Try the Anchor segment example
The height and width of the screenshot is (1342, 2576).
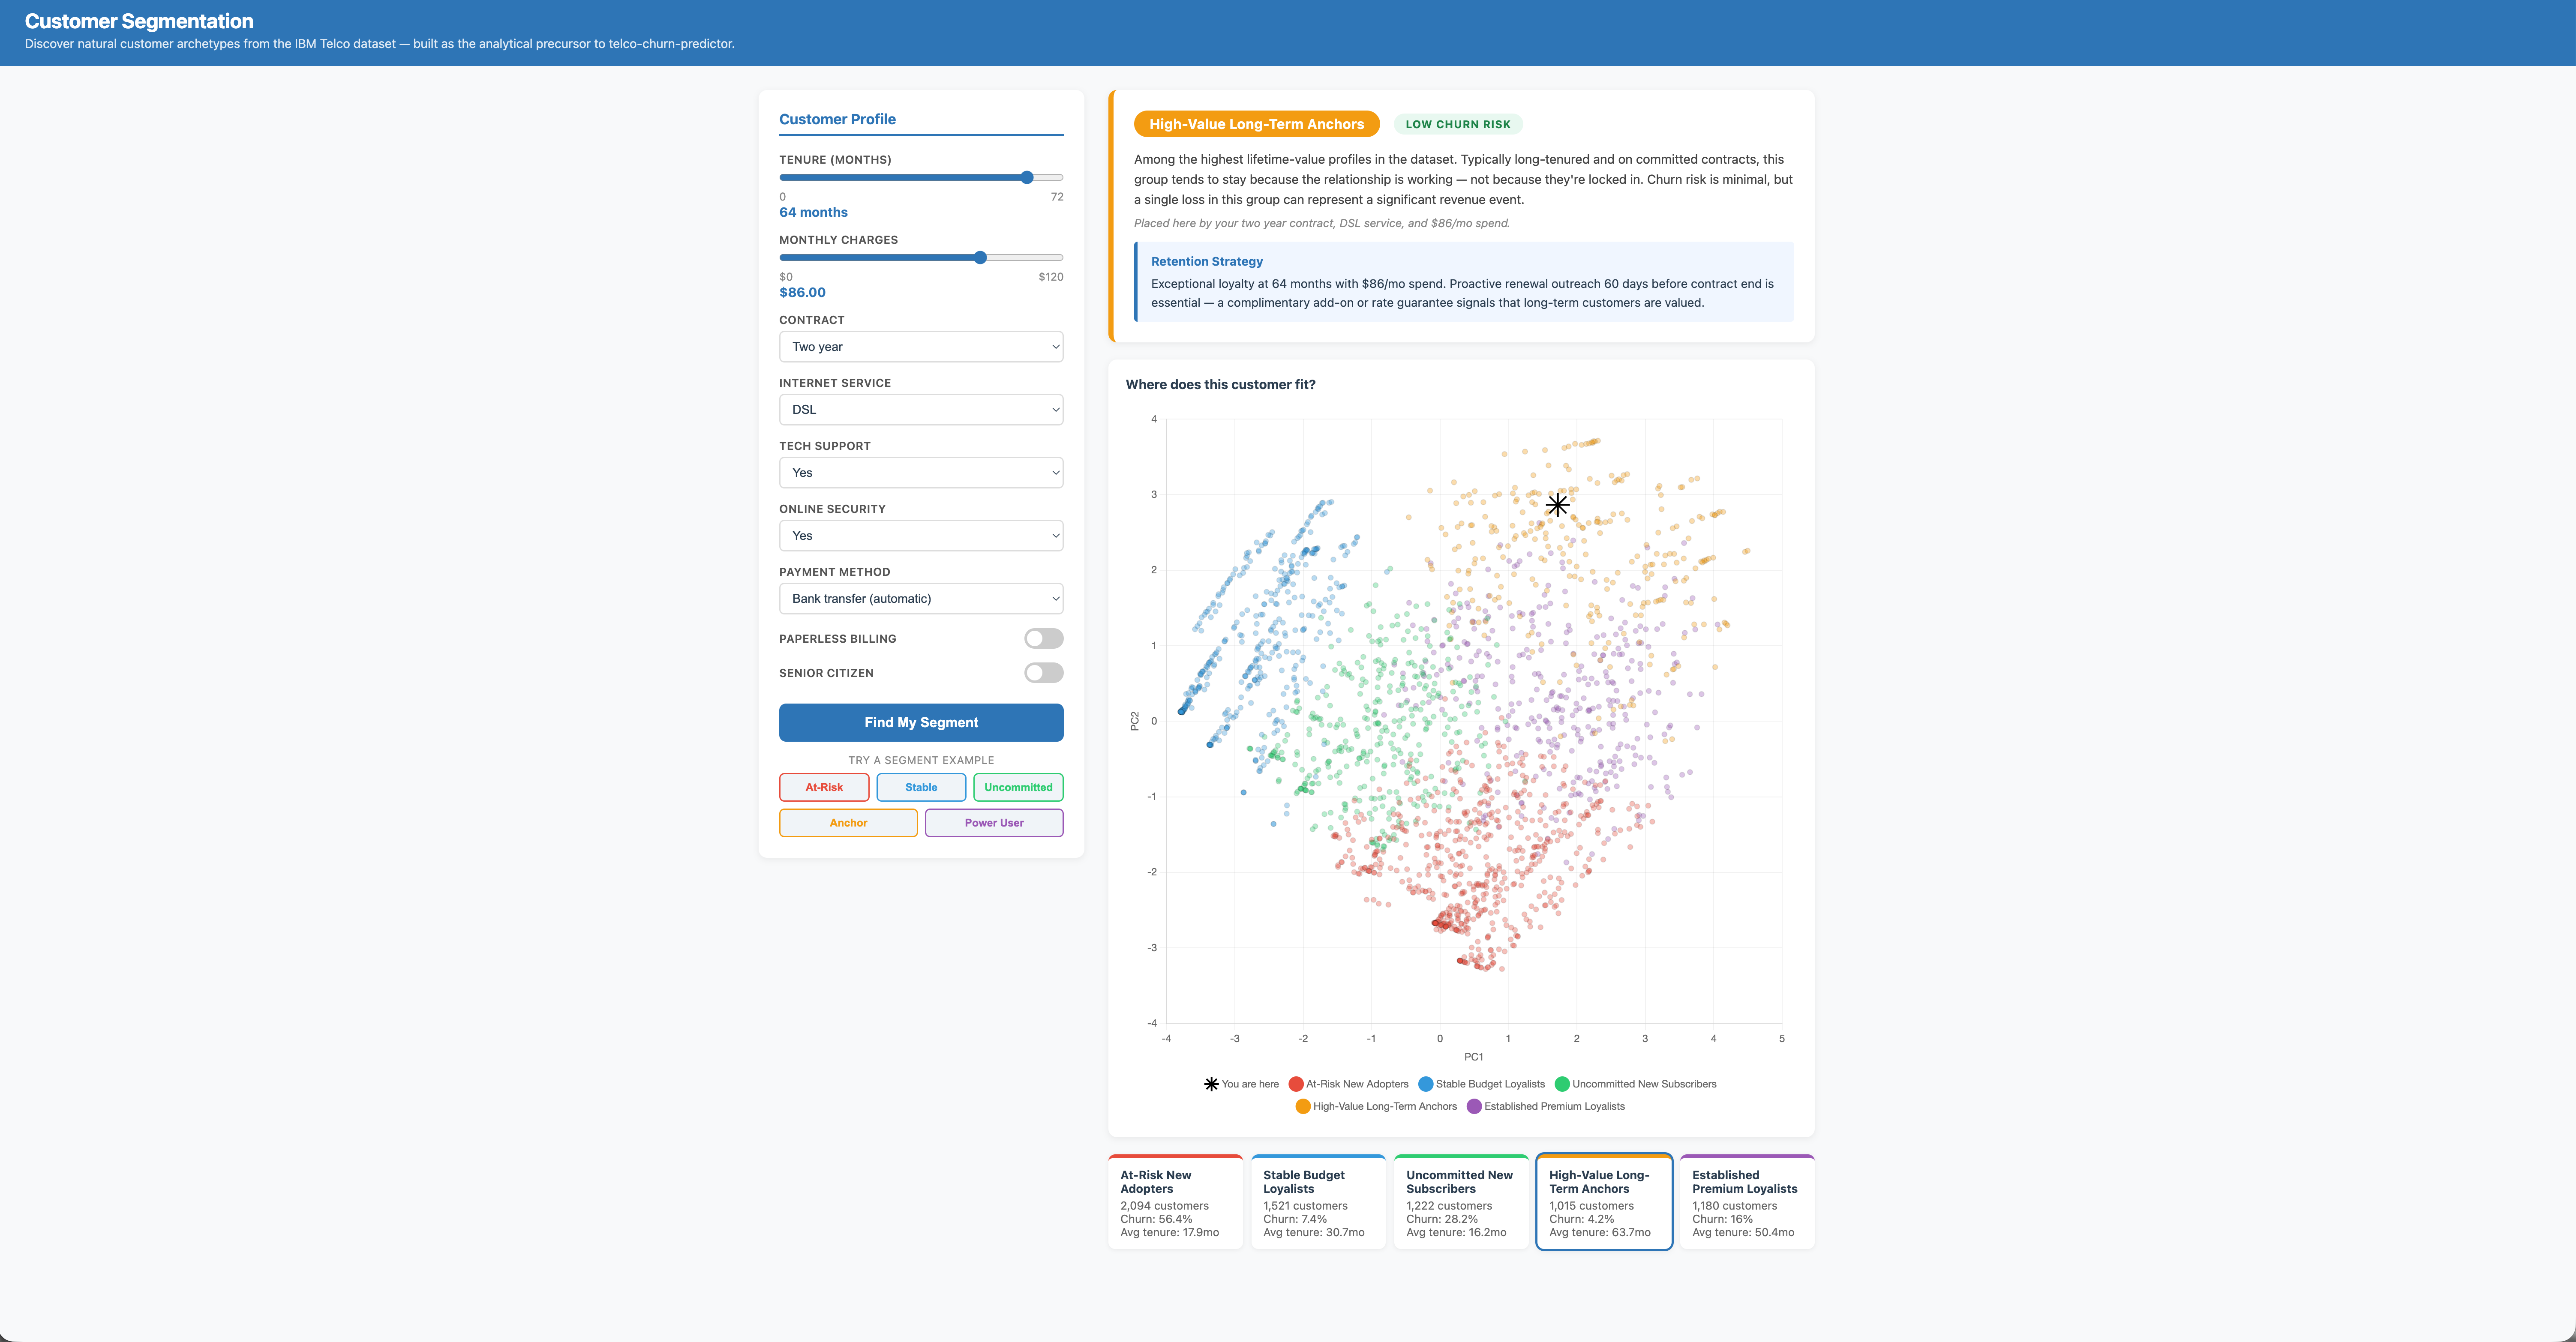point(848,823)
